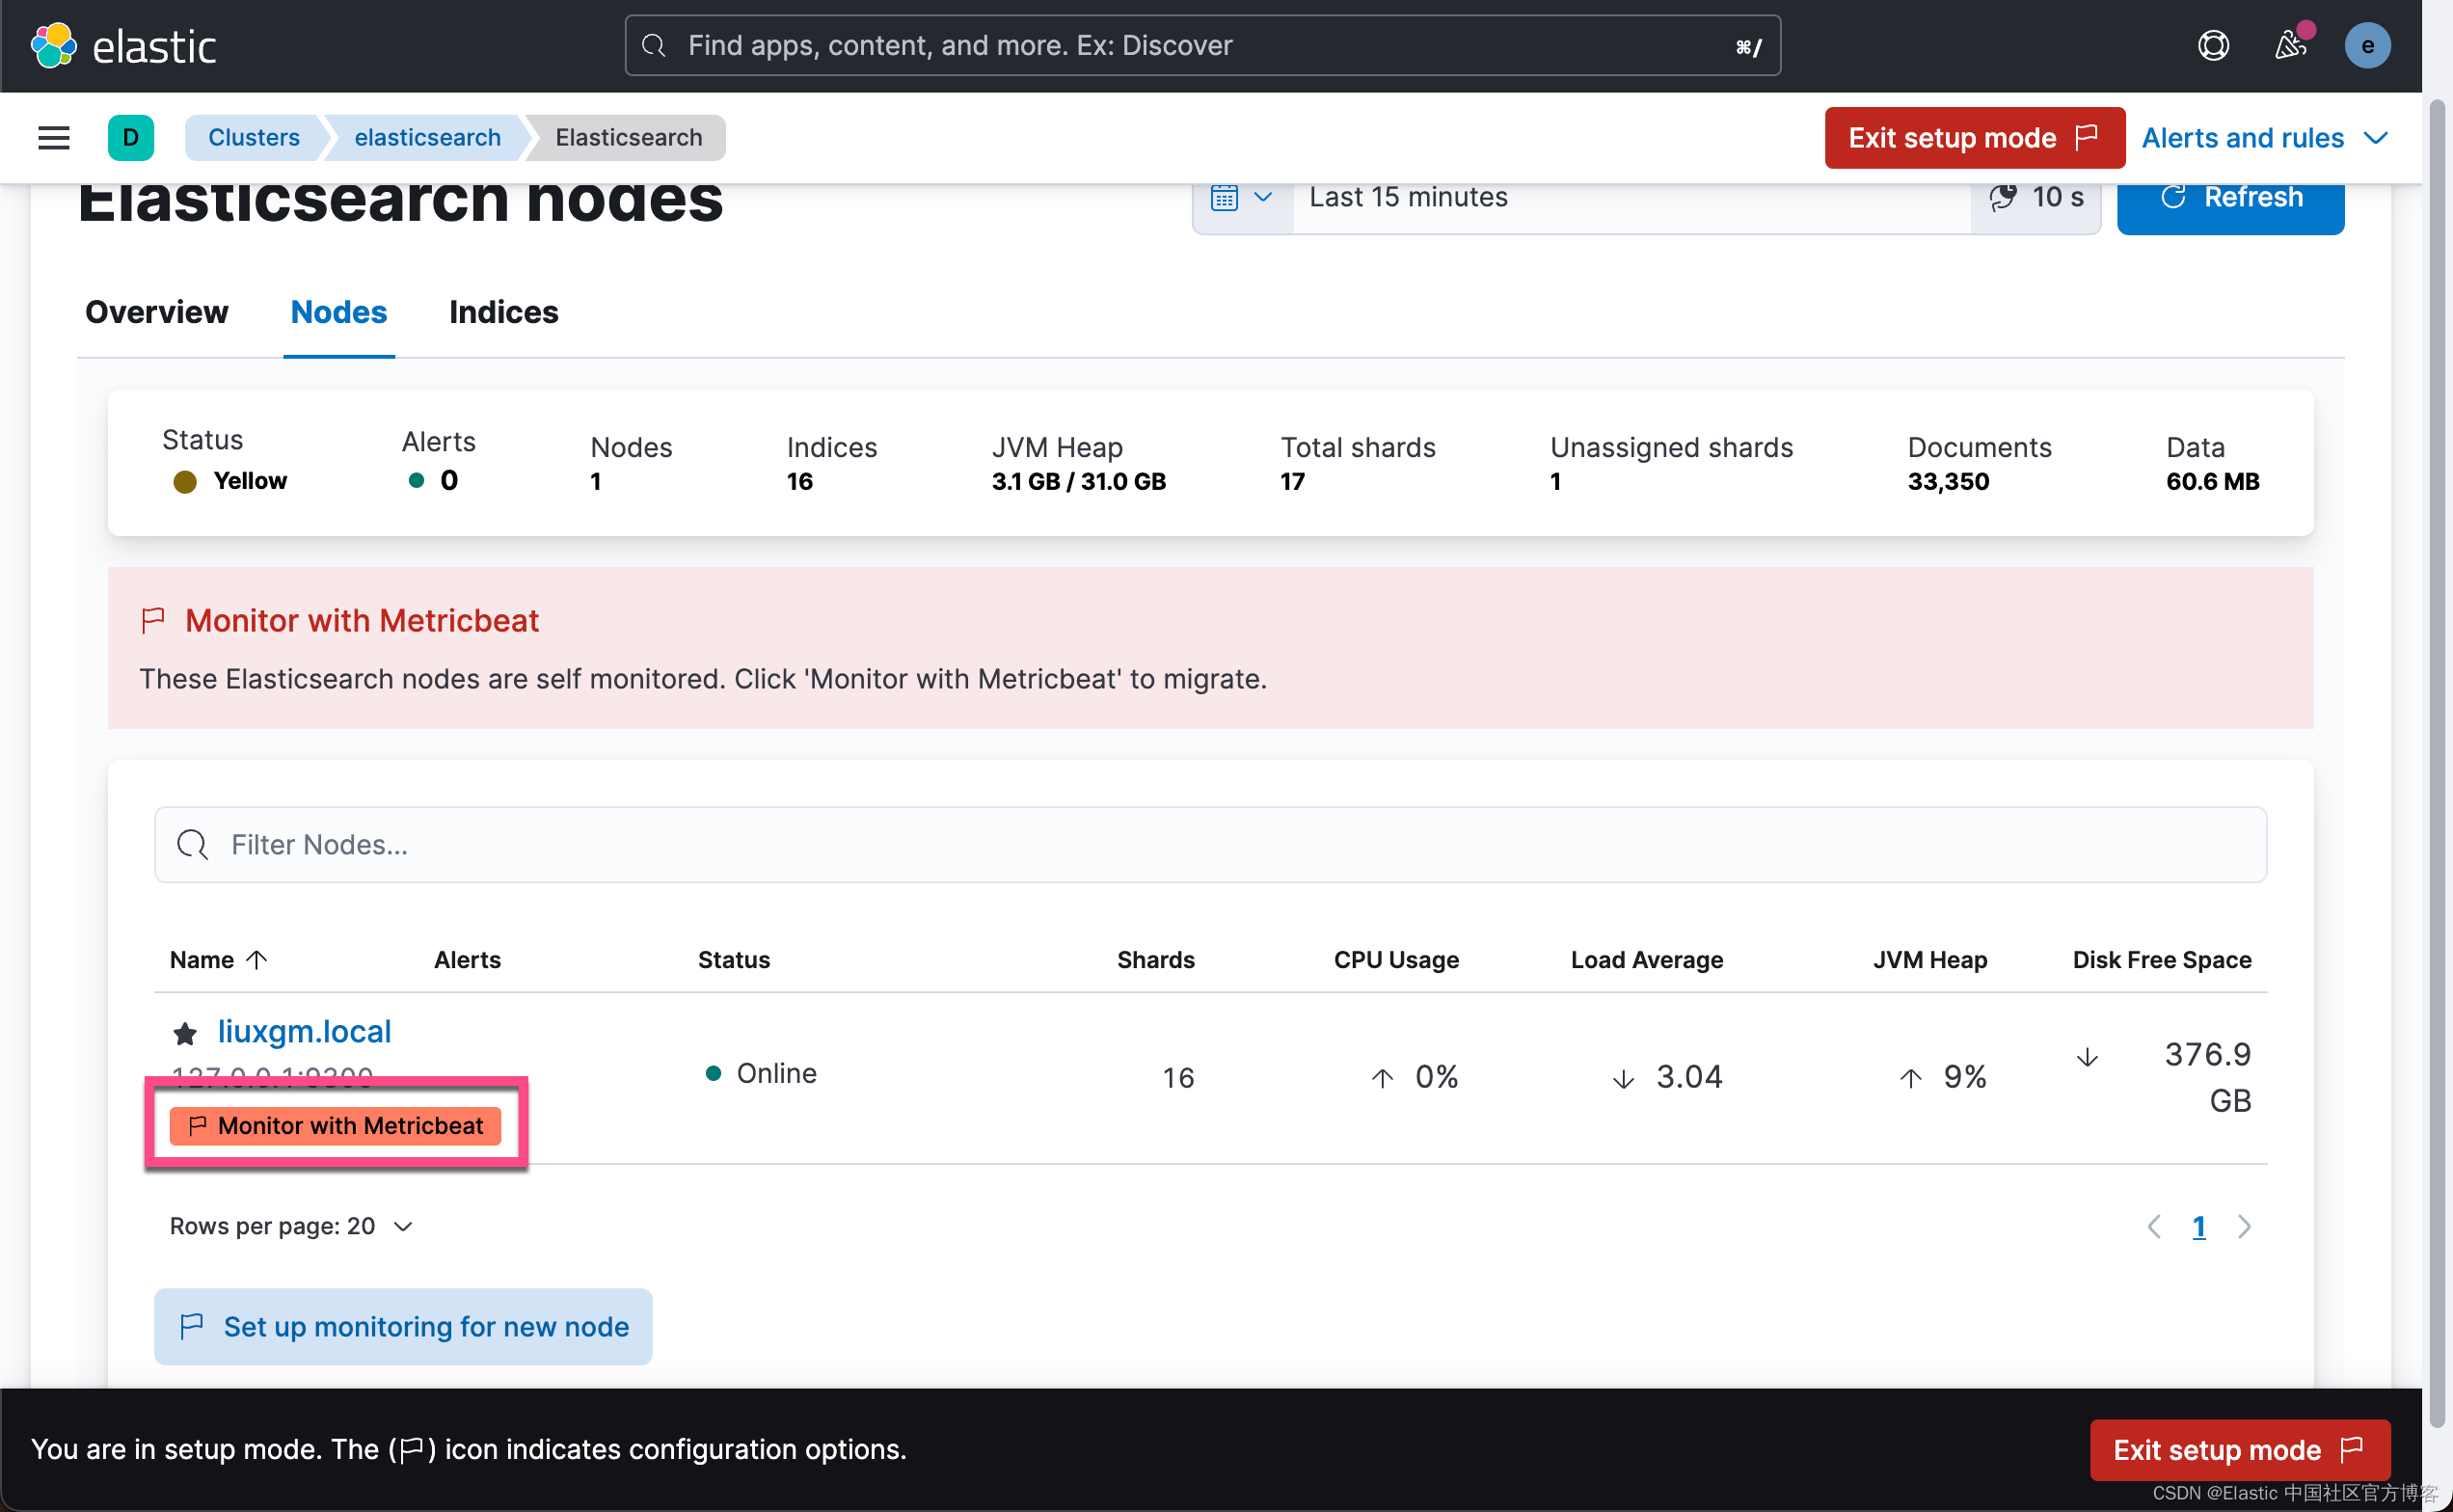Click the search magnifier in the global search bar
The width and height of the screenshot is (2453, 1512).
point(655,45)
